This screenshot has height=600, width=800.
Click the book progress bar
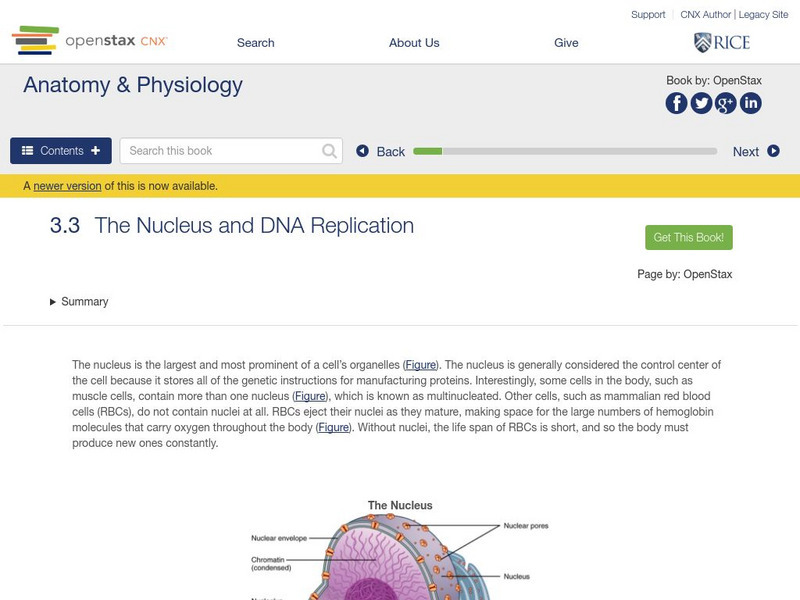pos(565,152)
